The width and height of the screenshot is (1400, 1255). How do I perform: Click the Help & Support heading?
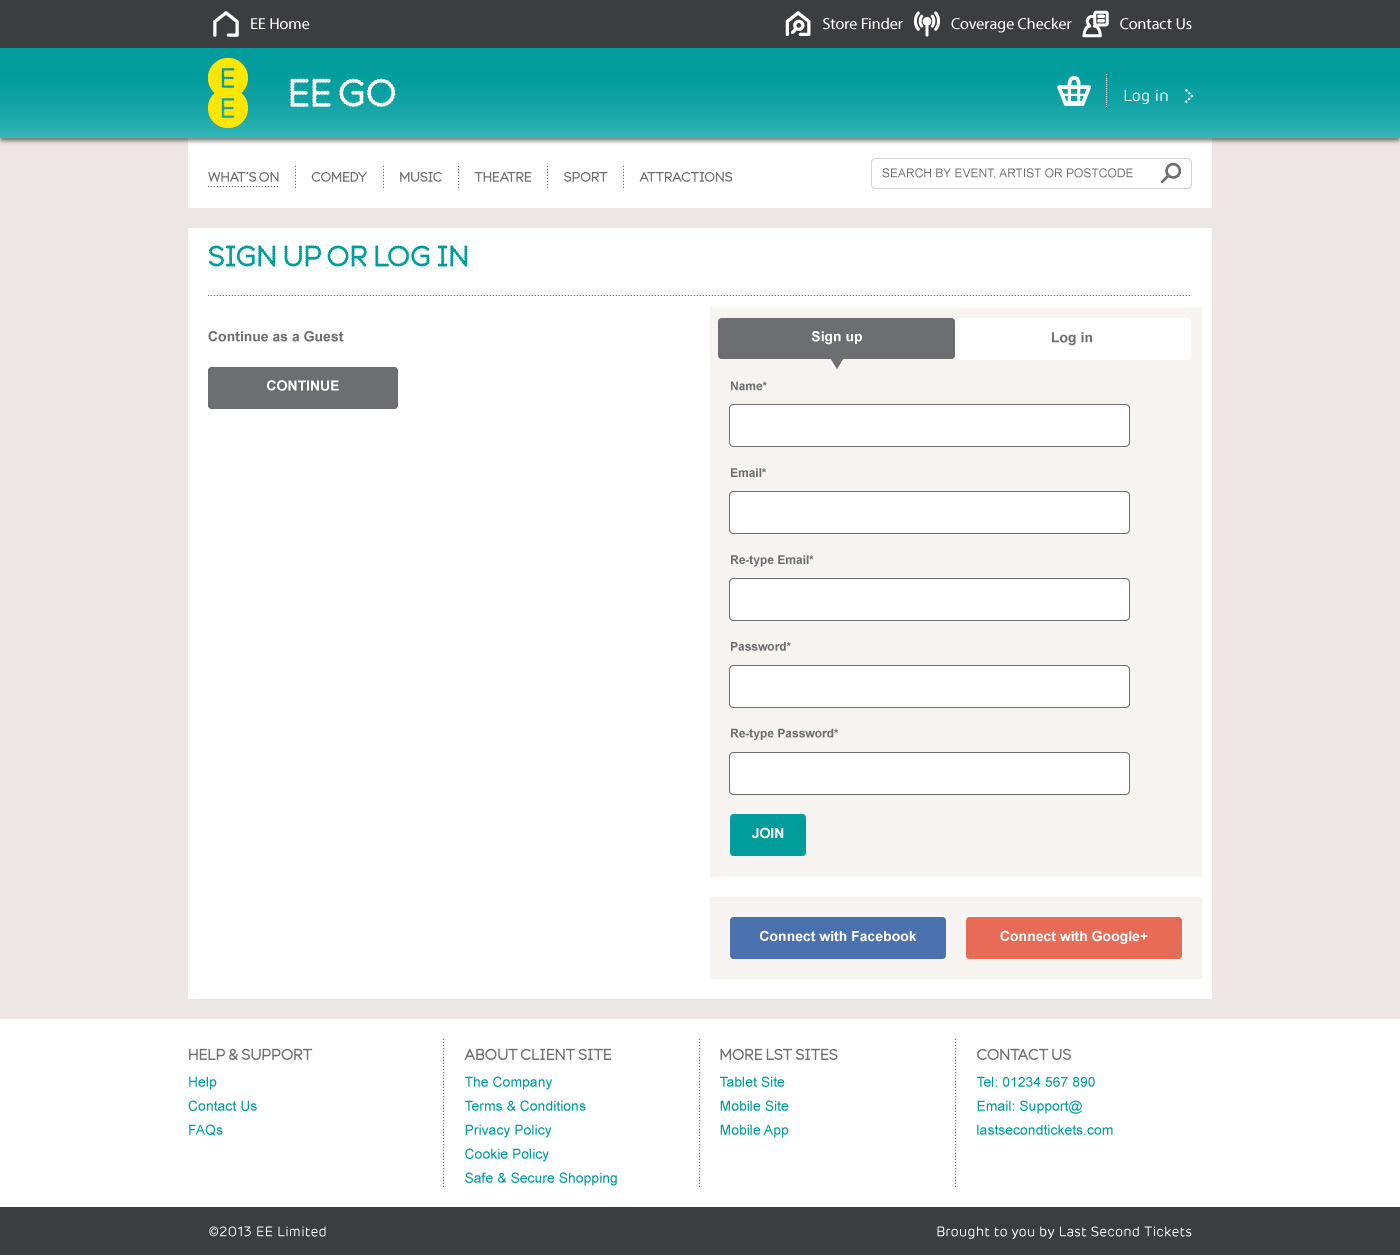(x=250, y=1055)
